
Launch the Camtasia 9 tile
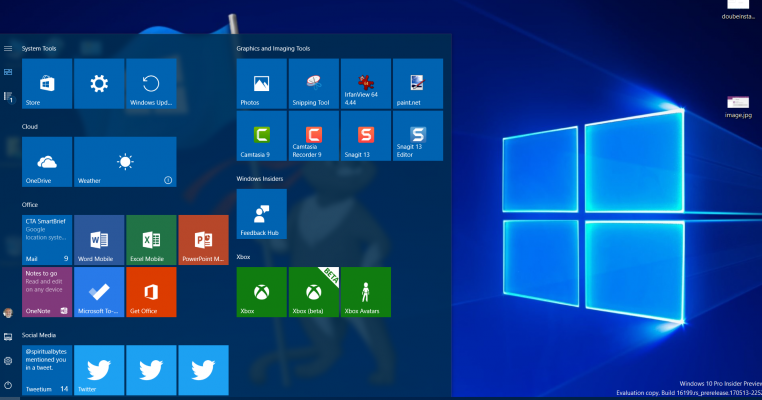[262, 136]
